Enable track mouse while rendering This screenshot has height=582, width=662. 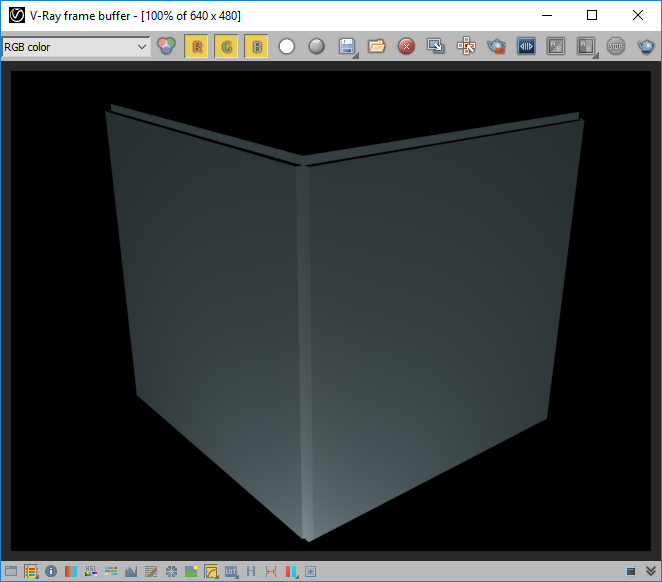tap(466, 46)
